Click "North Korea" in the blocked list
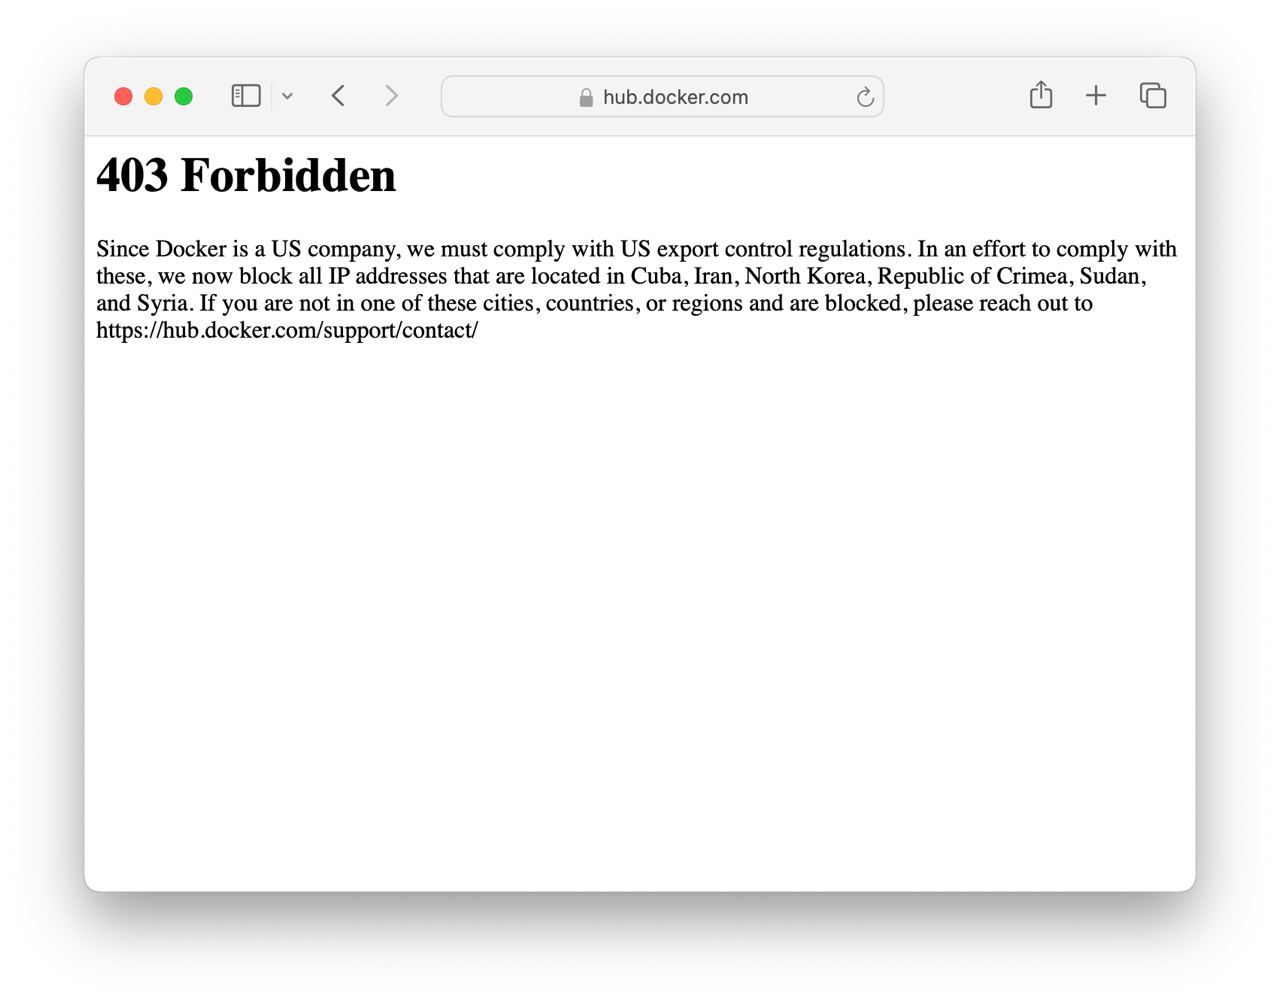 (805, 276)
